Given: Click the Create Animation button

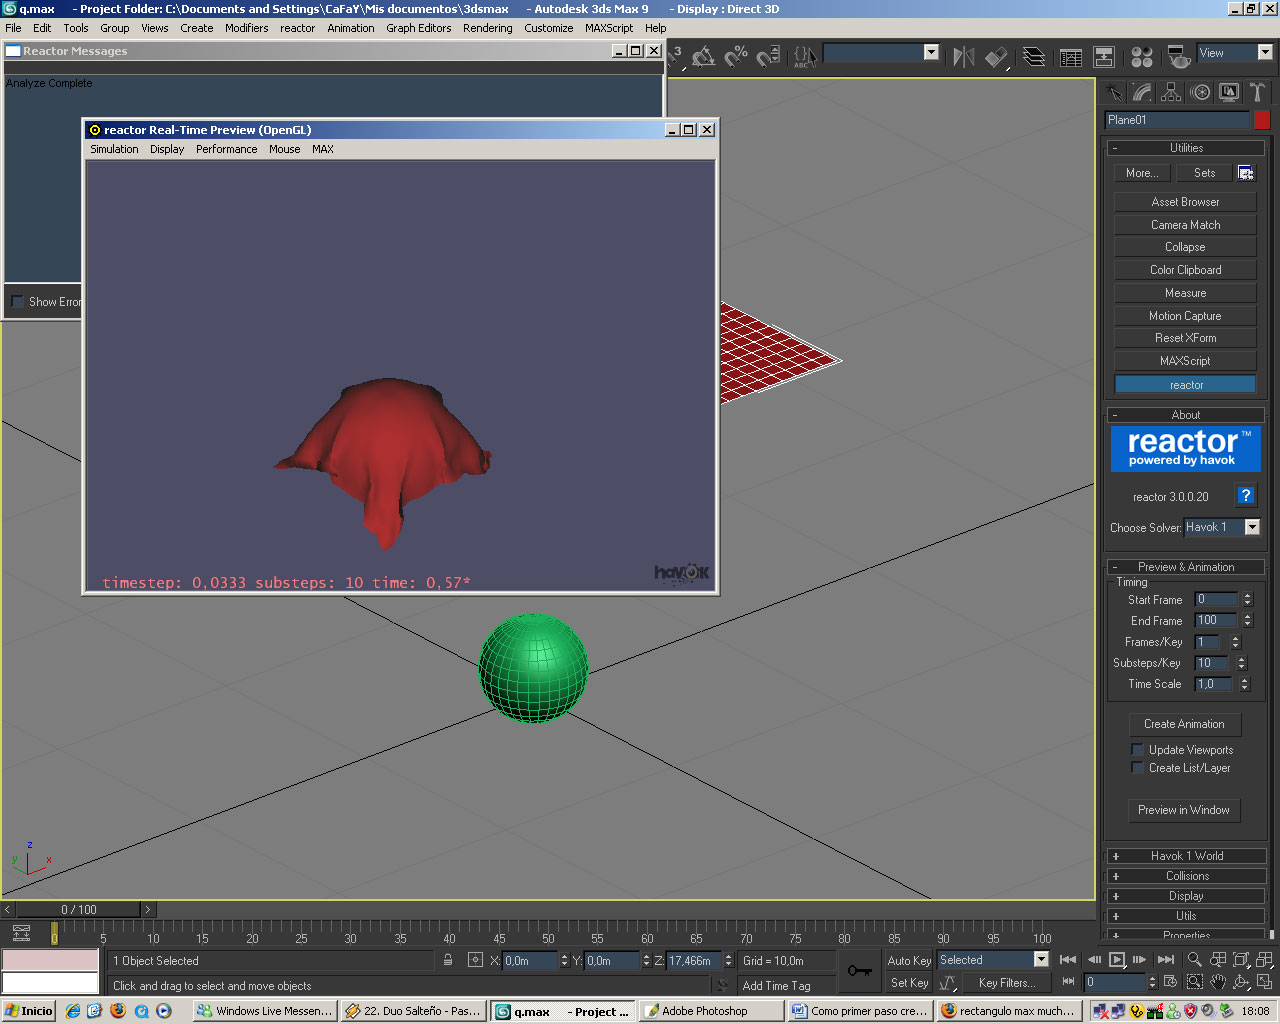Looking at the screenshot, I should pos(1184,724).
